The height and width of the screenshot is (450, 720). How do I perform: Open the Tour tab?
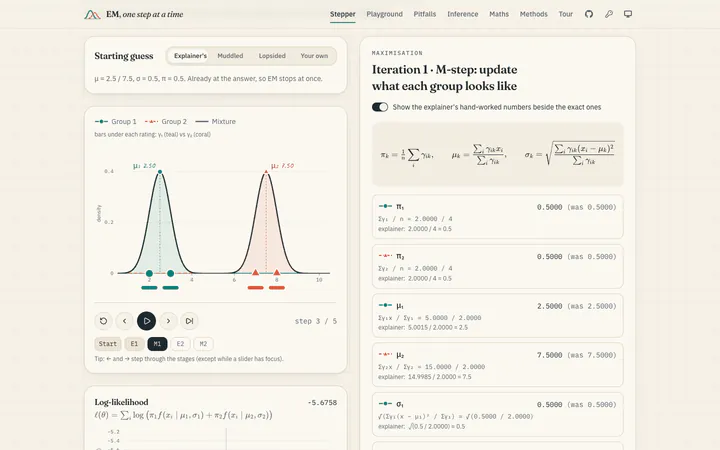click(x=565, y=14)
